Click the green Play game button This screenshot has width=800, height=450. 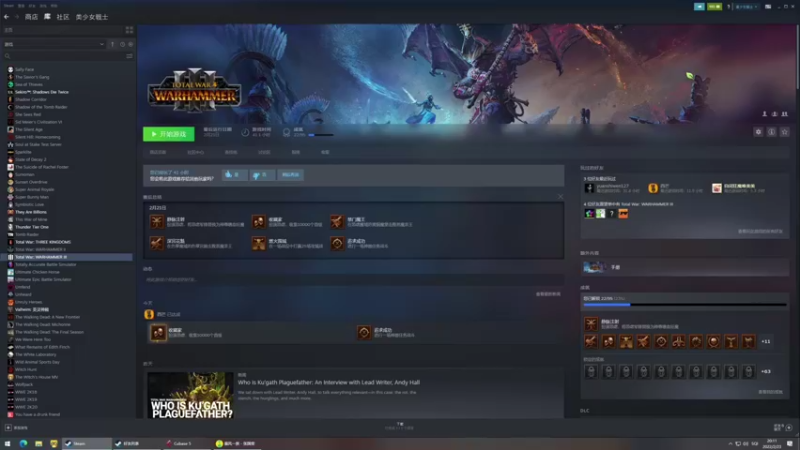point(168,134)
